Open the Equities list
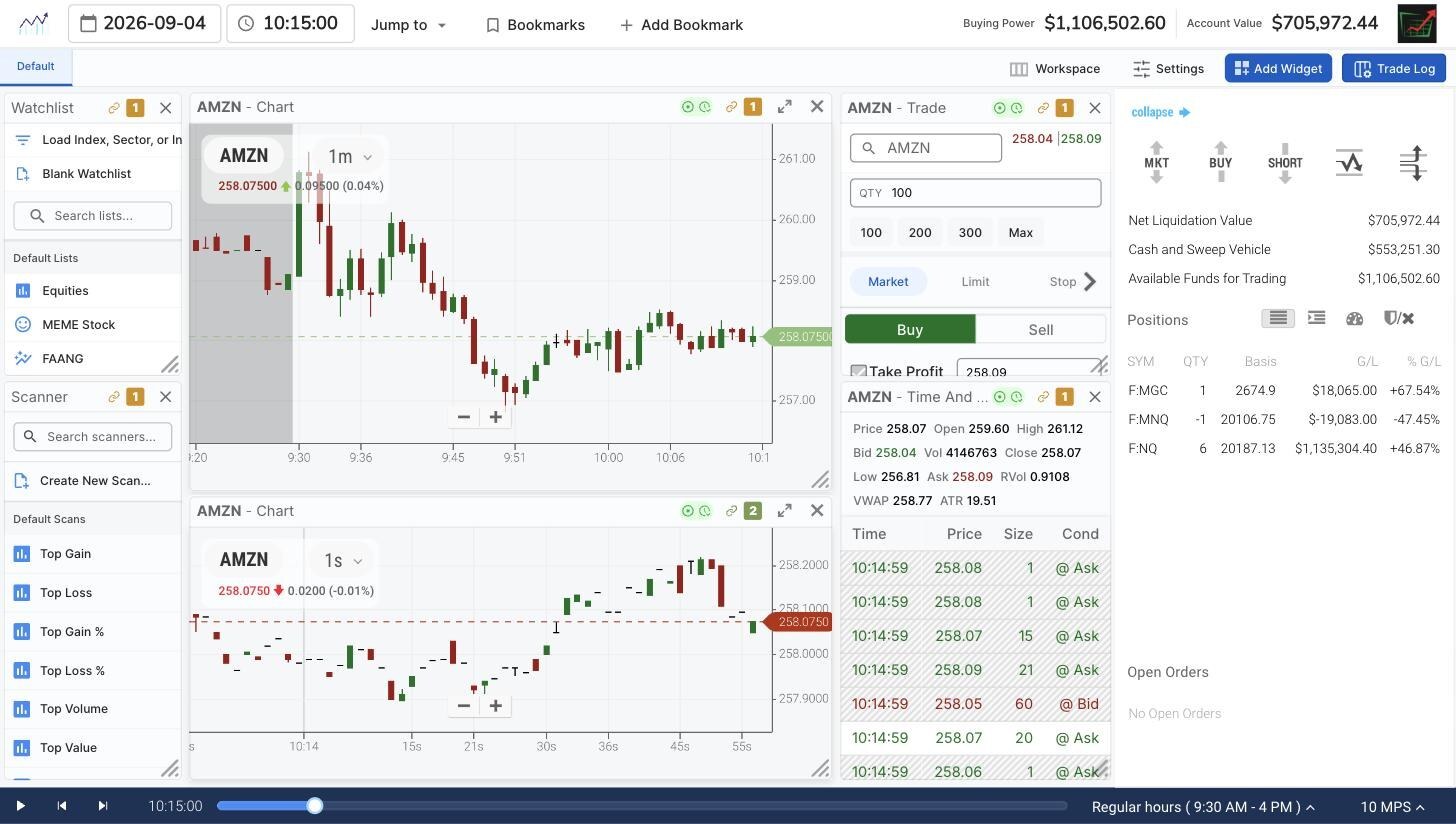The image size is (1456, 824). (65, 291)
